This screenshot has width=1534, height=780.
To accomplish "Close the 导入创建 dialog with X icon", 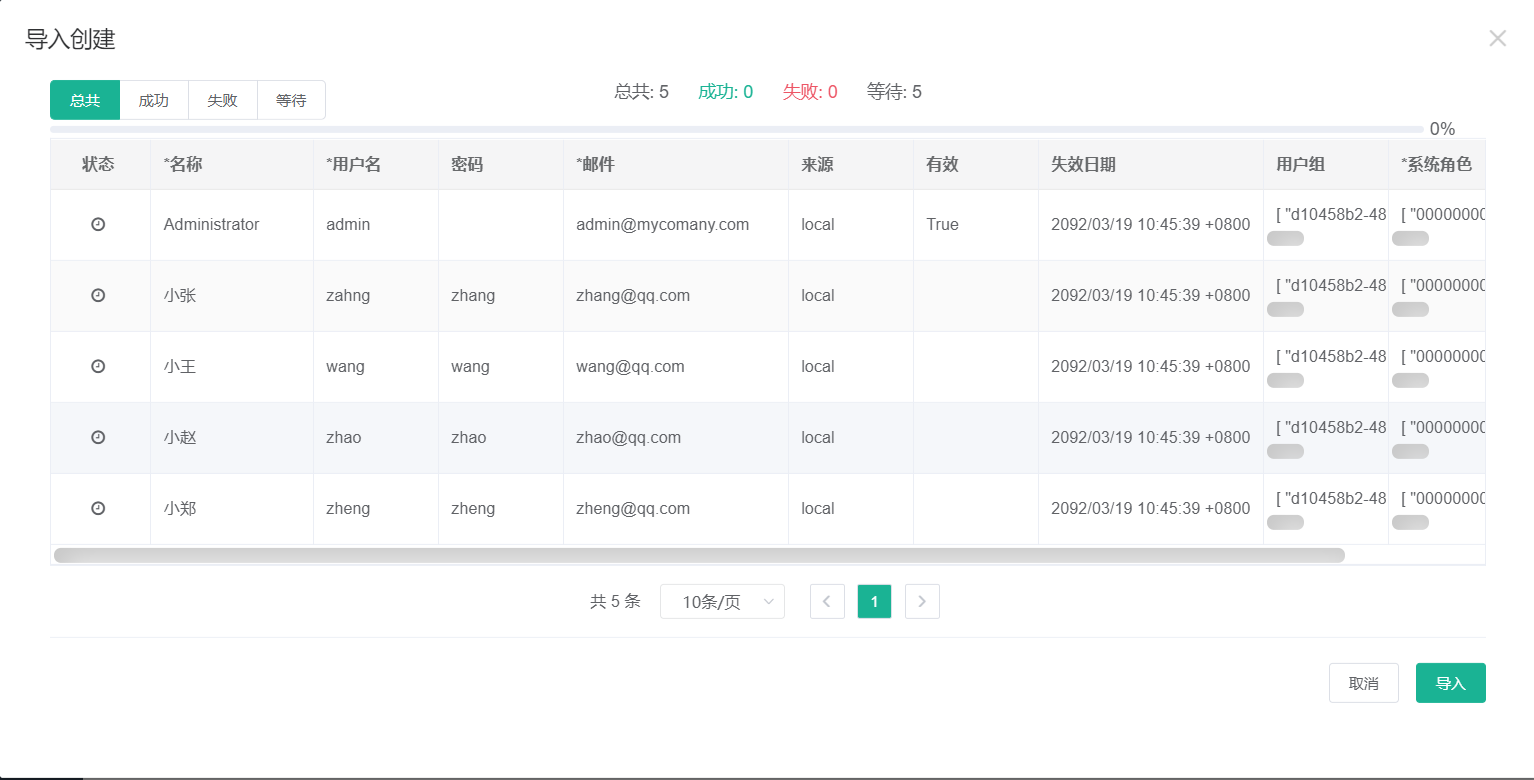I will point(1497,39).
